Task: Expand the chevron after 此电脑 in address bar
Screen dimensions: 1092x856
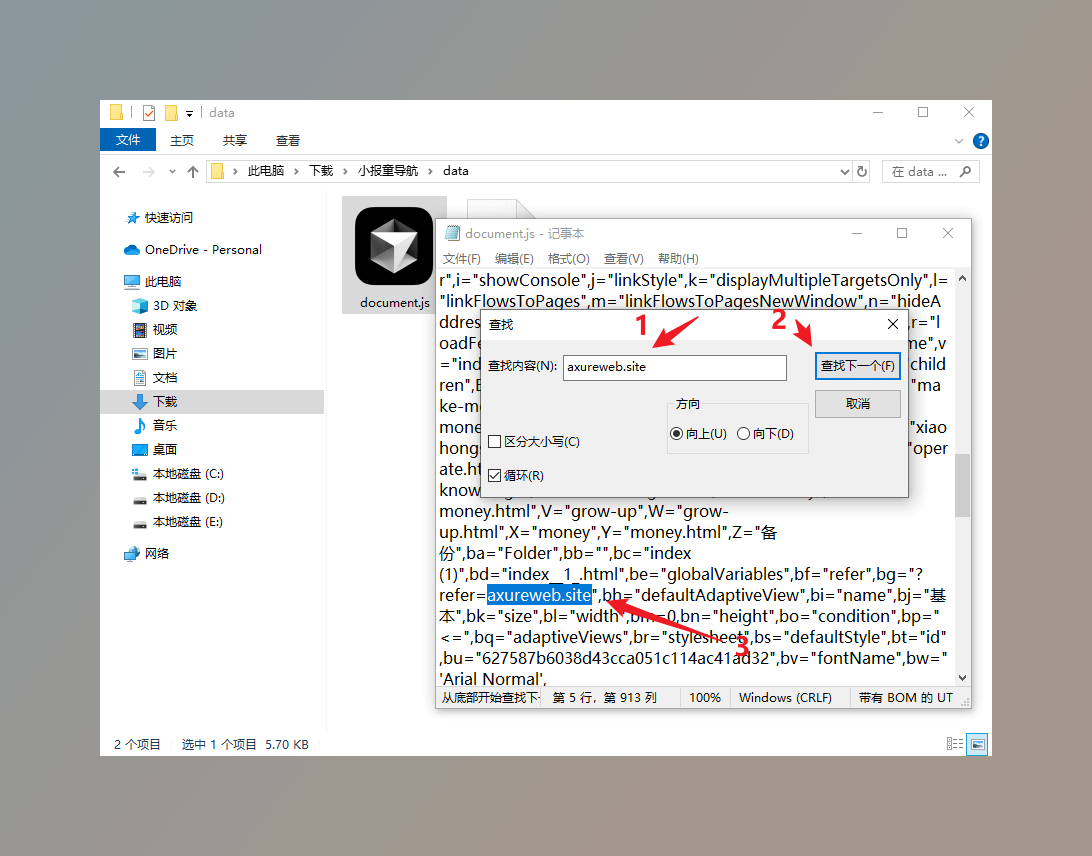Action: pyautogui.click(x=297, y=171)
